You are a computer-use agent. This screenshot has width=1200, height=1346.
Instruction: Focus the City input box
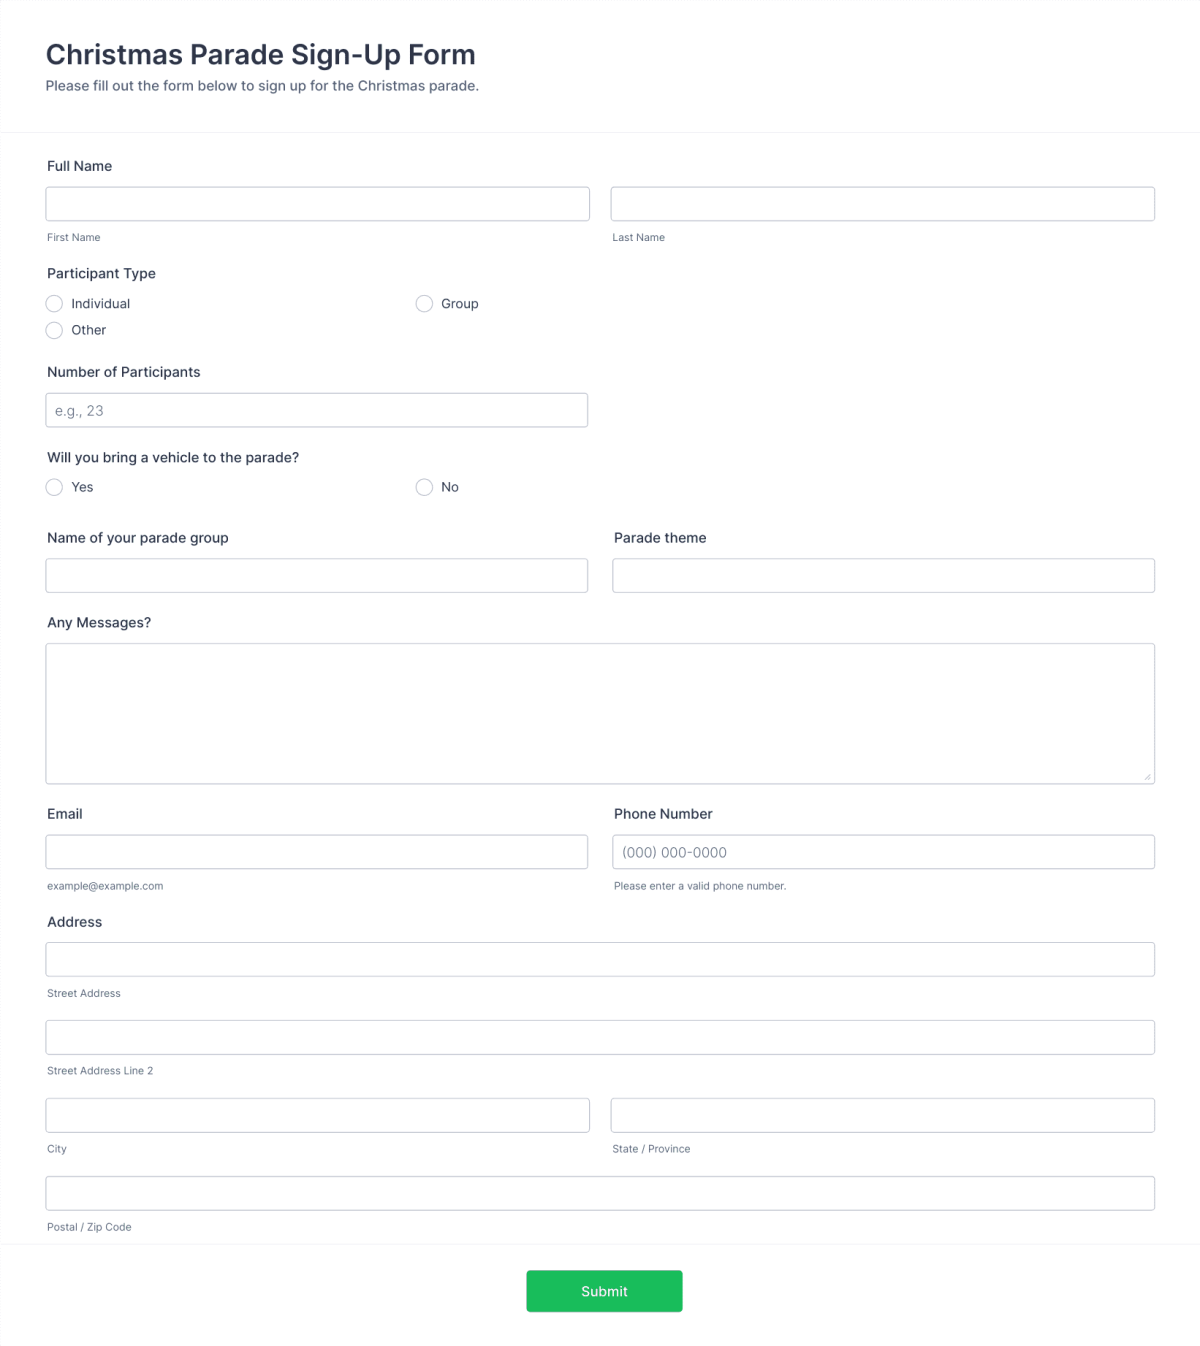317,1114
